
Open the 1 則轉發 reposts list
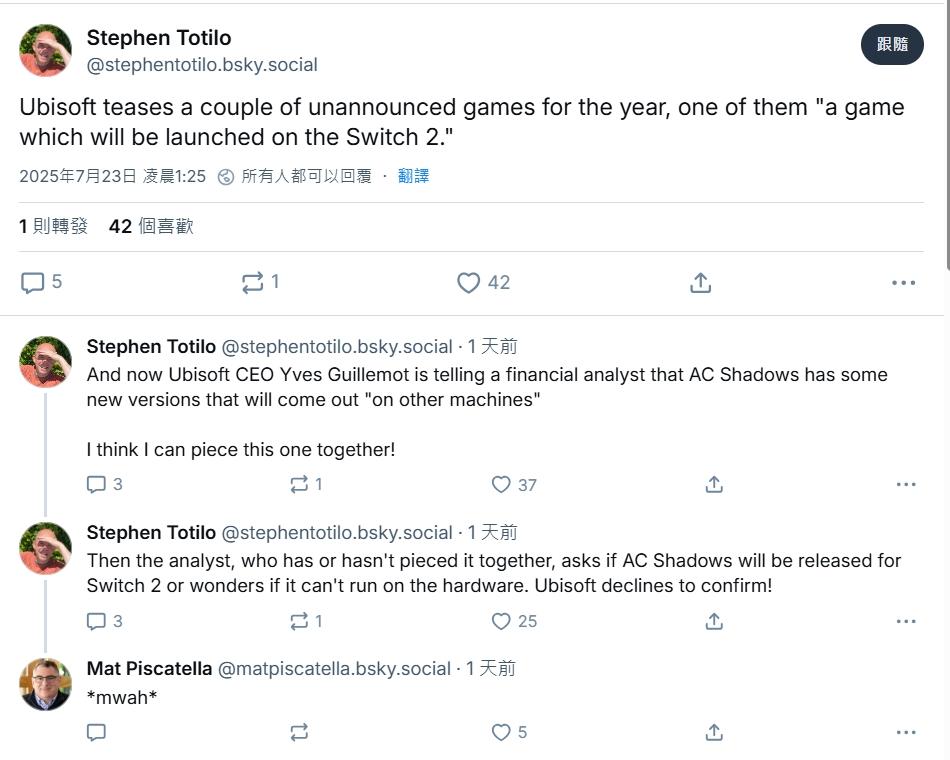pos(53,226)
